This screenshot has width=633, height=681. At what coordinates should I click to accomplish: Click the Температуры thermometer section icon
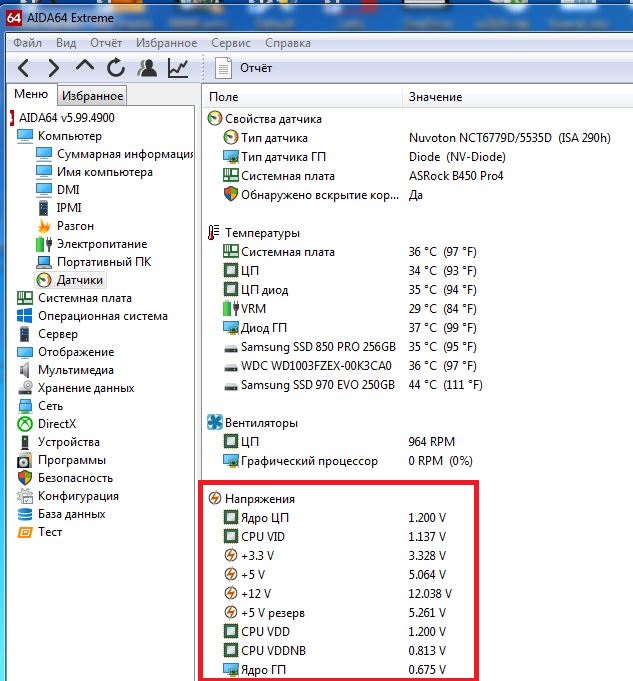(213, 233)
